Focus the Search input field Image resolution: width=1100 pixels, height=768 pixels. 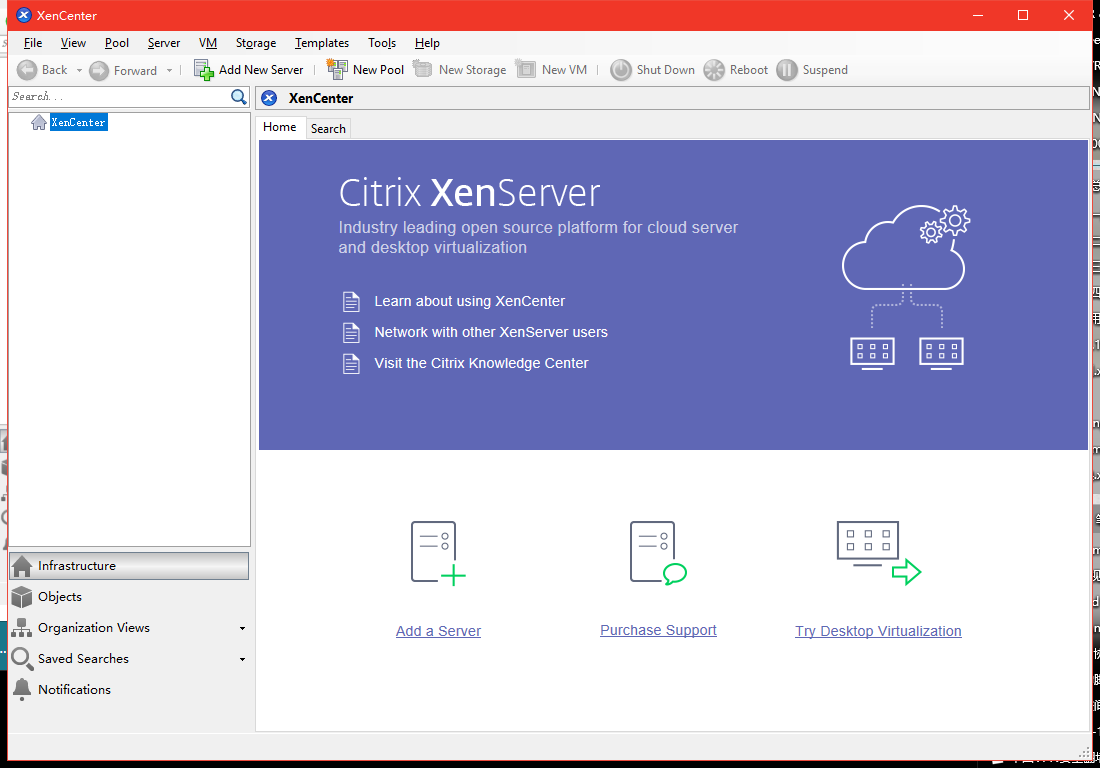point(120,97)
